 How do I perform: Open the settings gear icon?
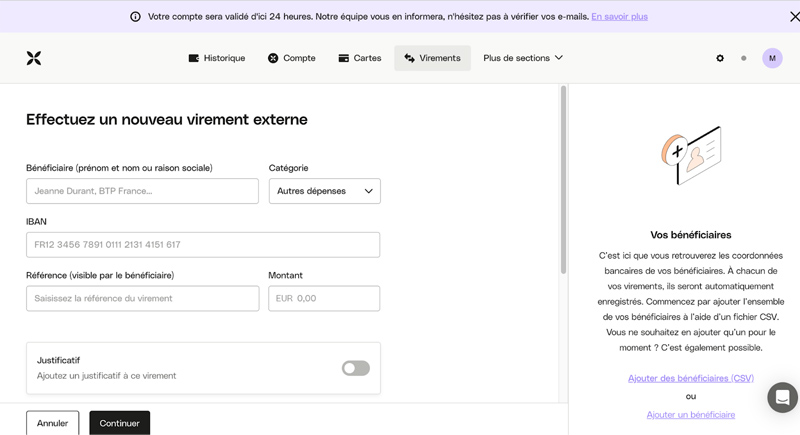720,58
